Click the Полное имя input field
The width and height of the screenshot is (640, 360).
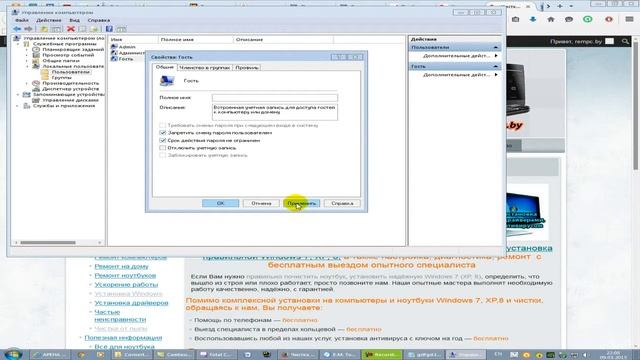pos(275,98)
